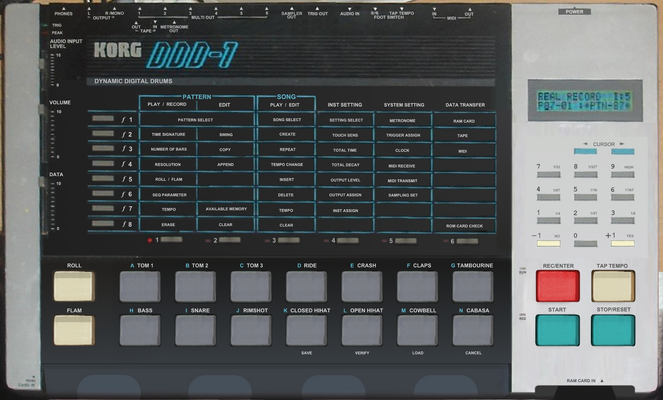Tap the J Rimshot pad
Screen dimensions: 663x400
point(251,331)
